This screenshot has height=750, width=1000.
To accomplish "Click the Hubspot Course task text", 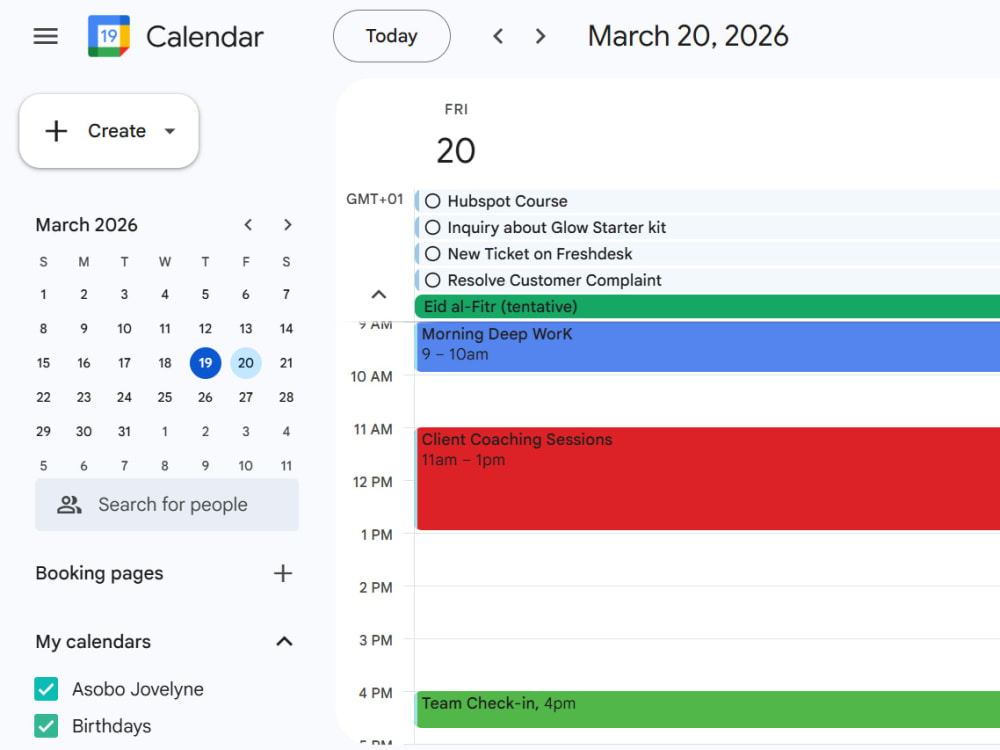I will (x=508, y=202).
